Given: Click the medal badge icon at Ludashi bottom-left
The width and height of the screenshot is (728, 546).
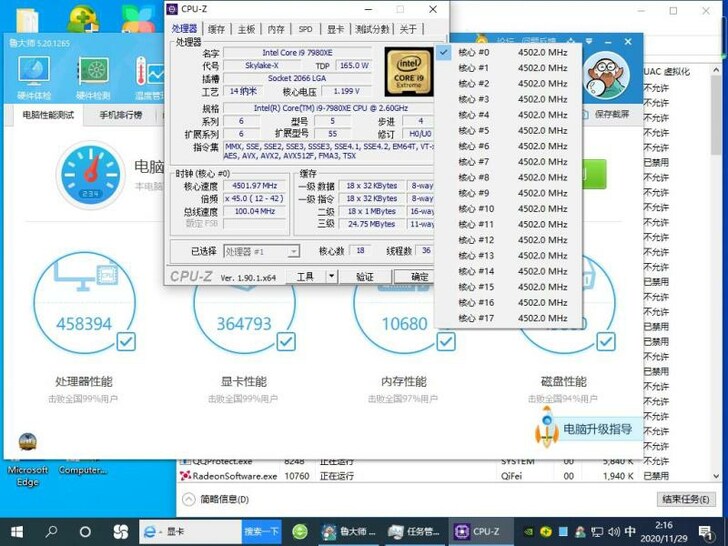Looking at the screenshot, I should coord(28,441).
